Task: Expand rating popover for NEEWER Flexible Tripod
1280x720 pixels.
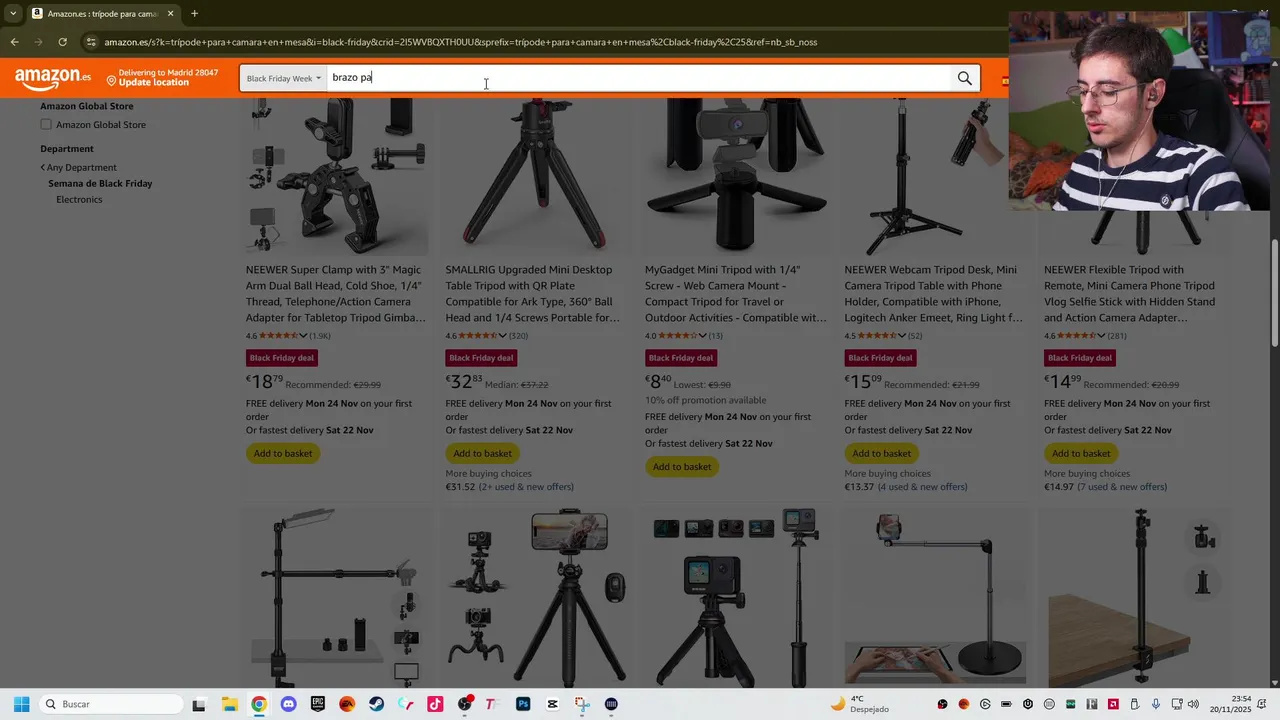Action: tap(1102, 336)
